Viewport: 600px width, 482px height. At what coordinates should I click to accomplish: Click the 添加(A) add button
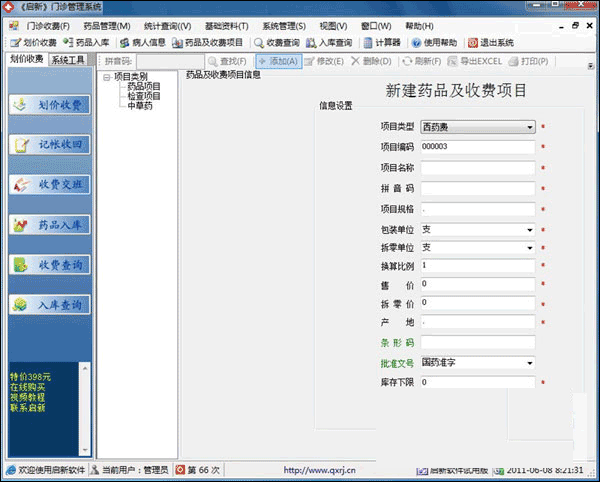click(x=279, y=61)
